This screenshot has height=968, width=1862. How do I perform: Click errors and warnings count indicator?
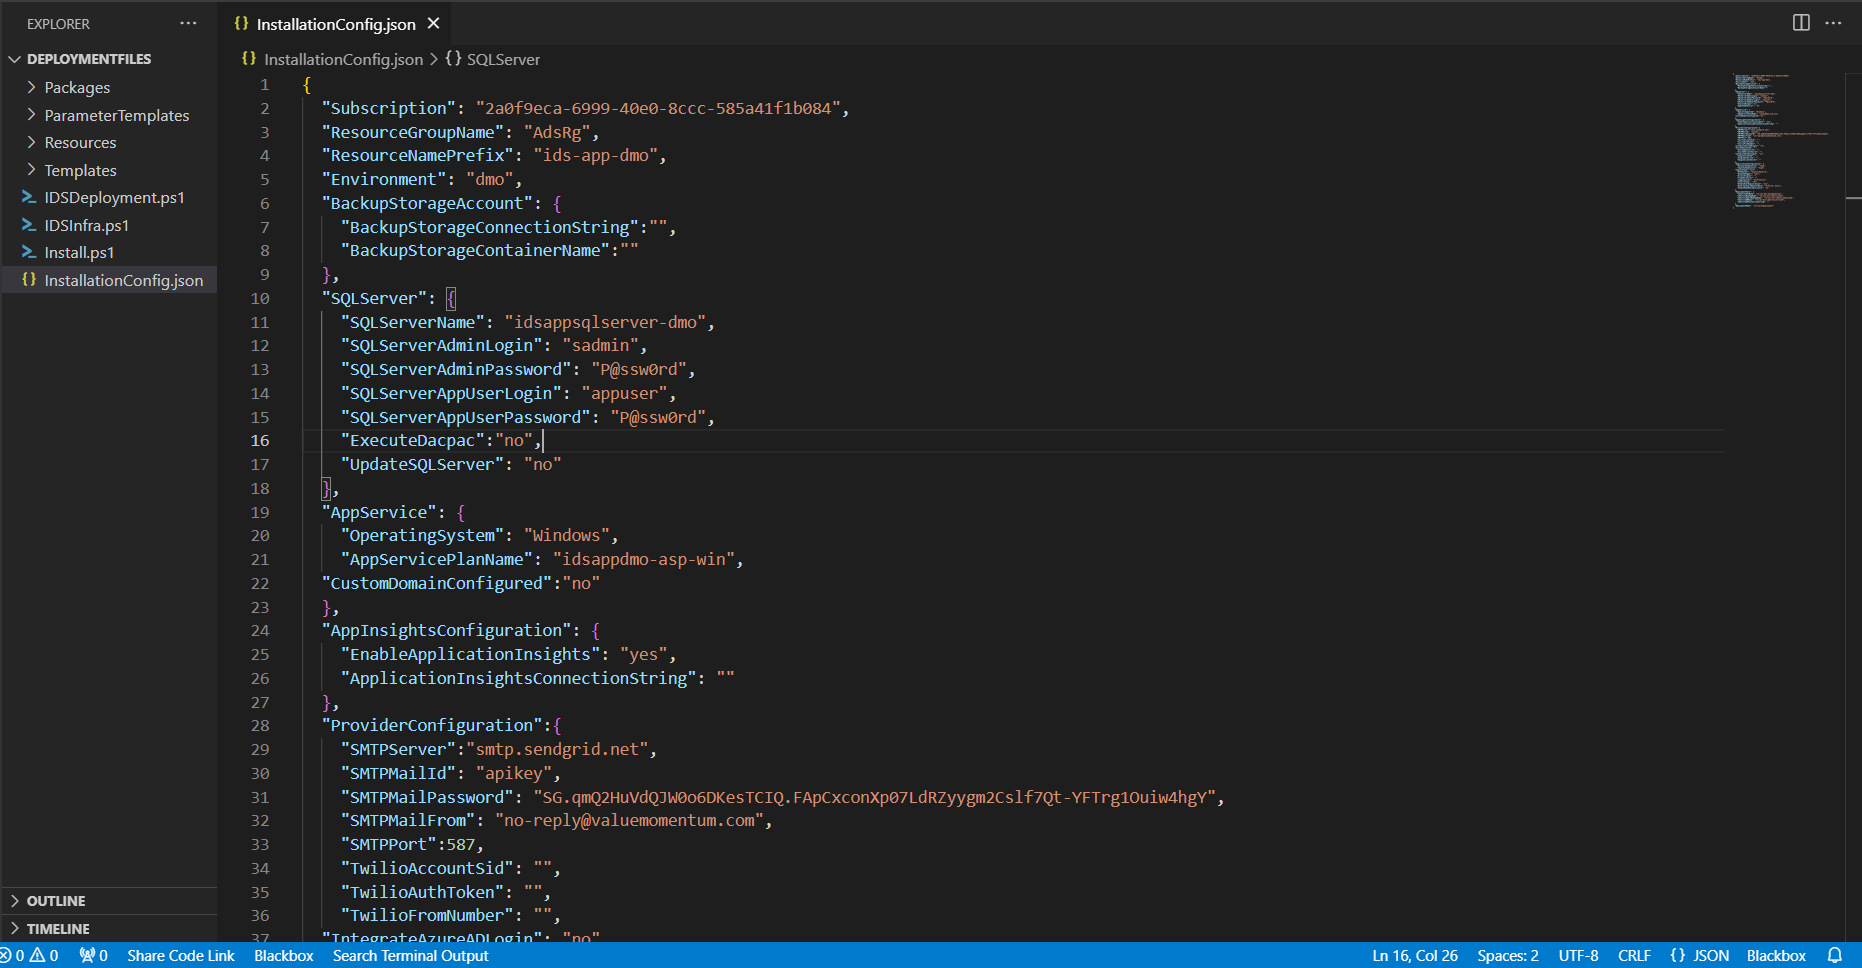coord(30,956)
